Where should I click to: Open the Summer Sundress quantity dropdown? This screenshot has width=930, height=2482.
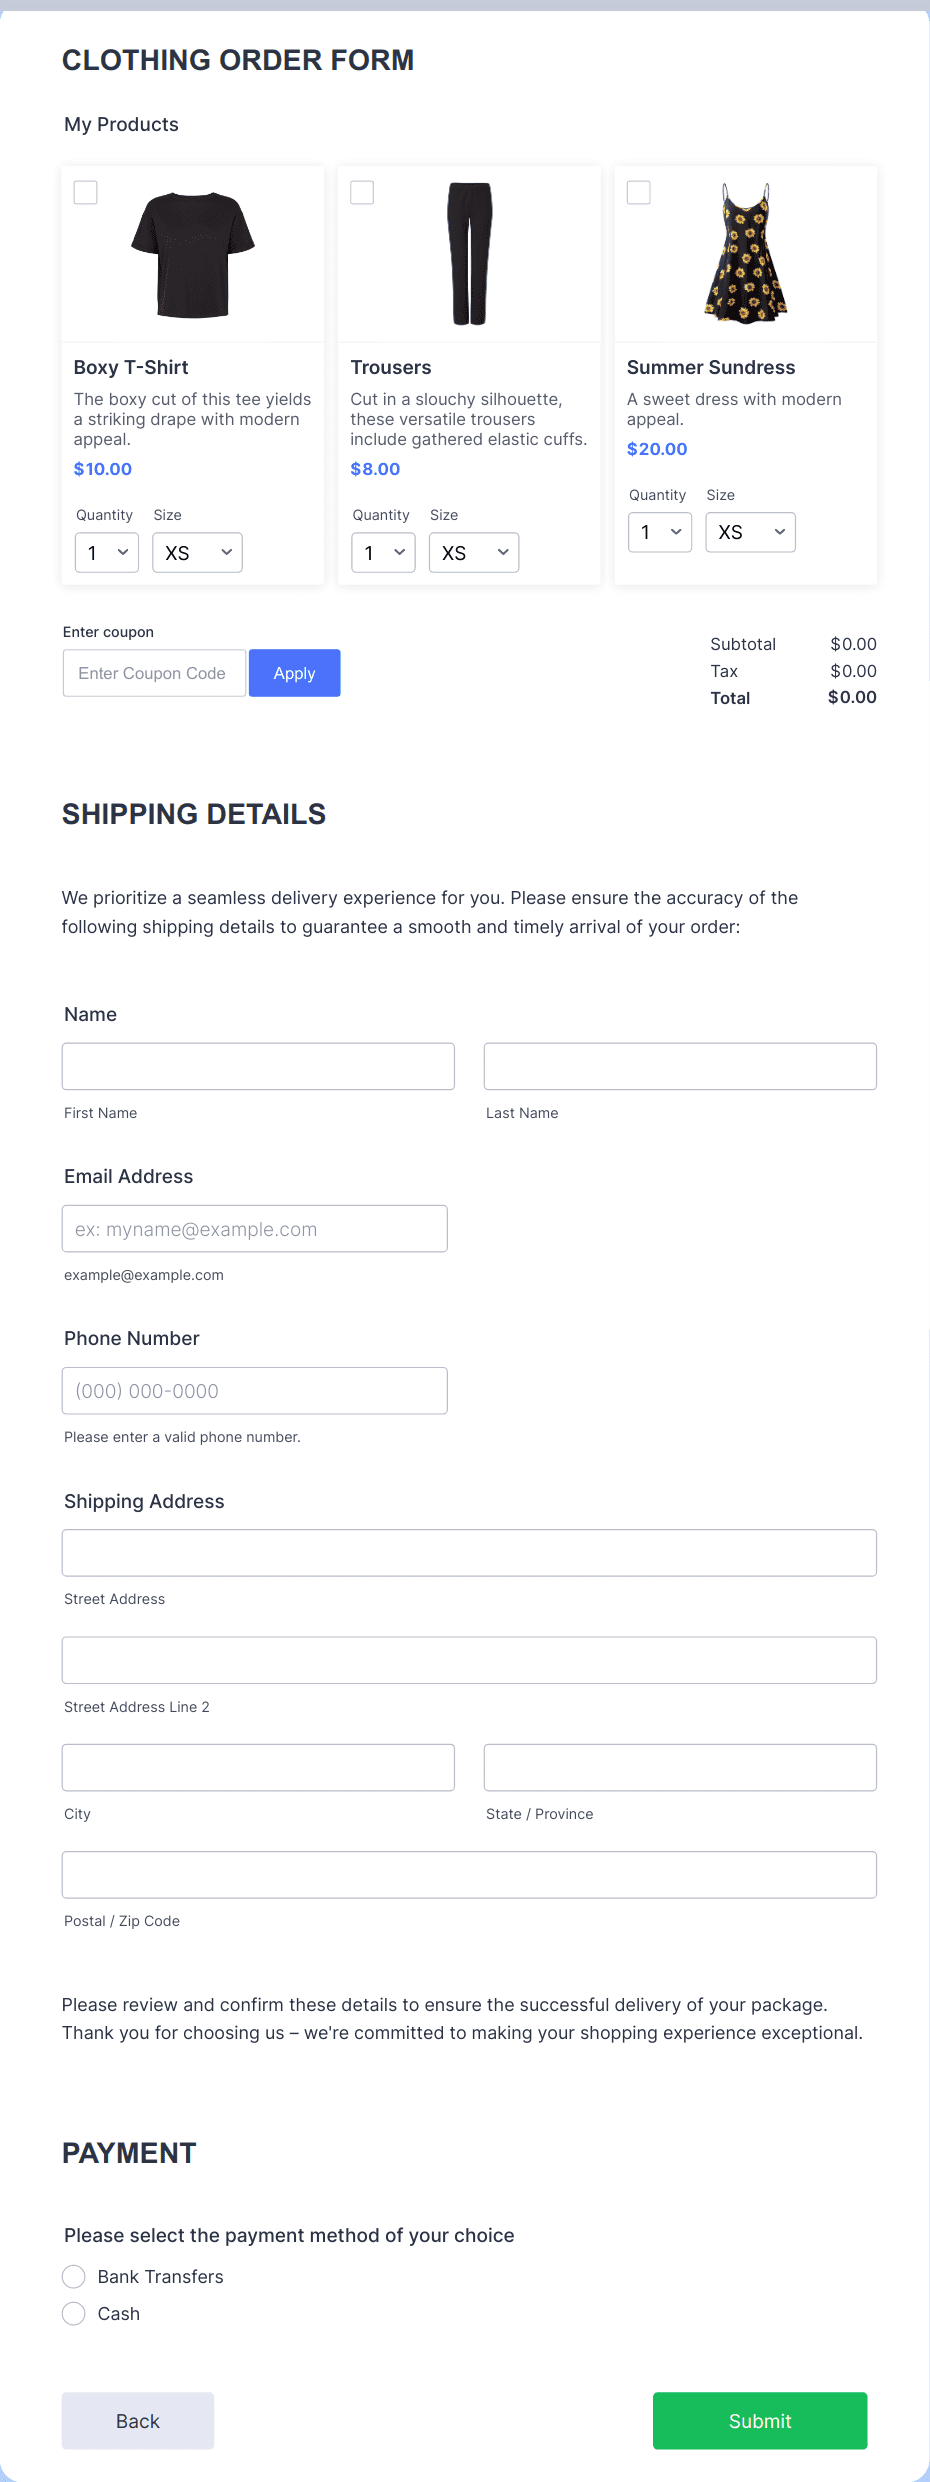659,532
